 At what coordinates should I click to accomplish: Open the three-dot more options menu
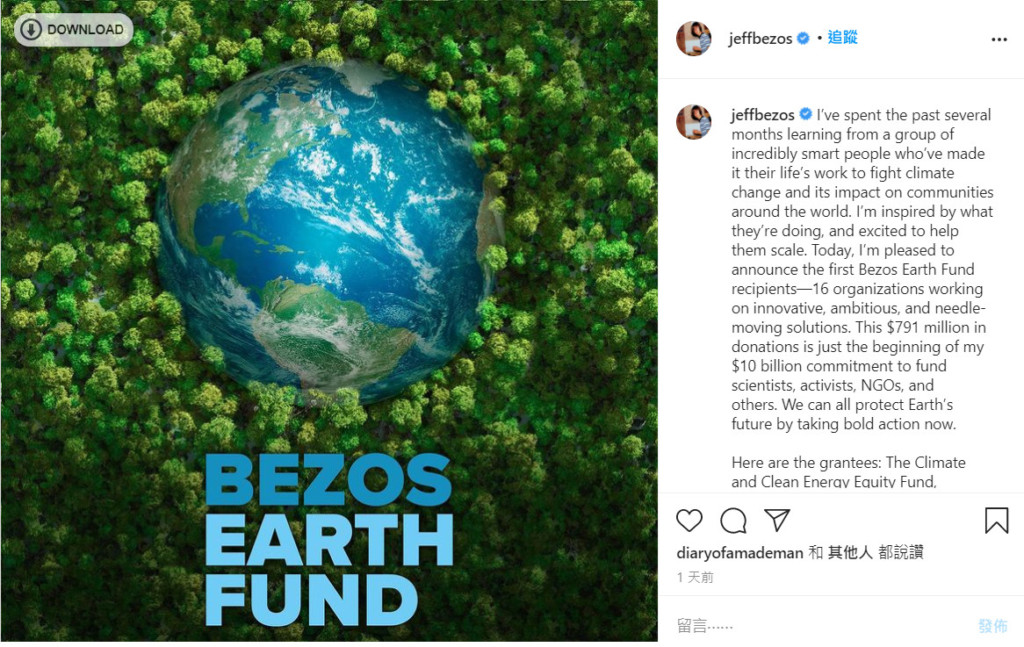click(x=999, y=39)
